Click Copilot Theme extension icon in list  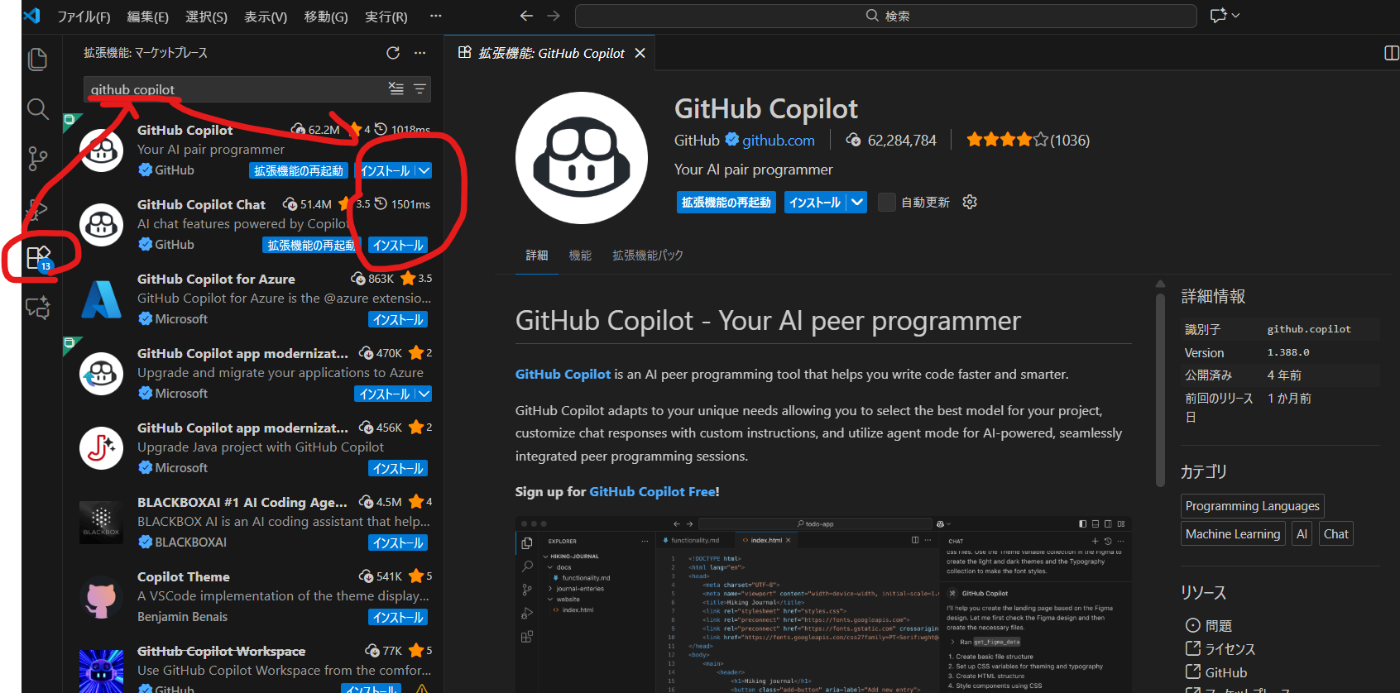click(101, 596)
